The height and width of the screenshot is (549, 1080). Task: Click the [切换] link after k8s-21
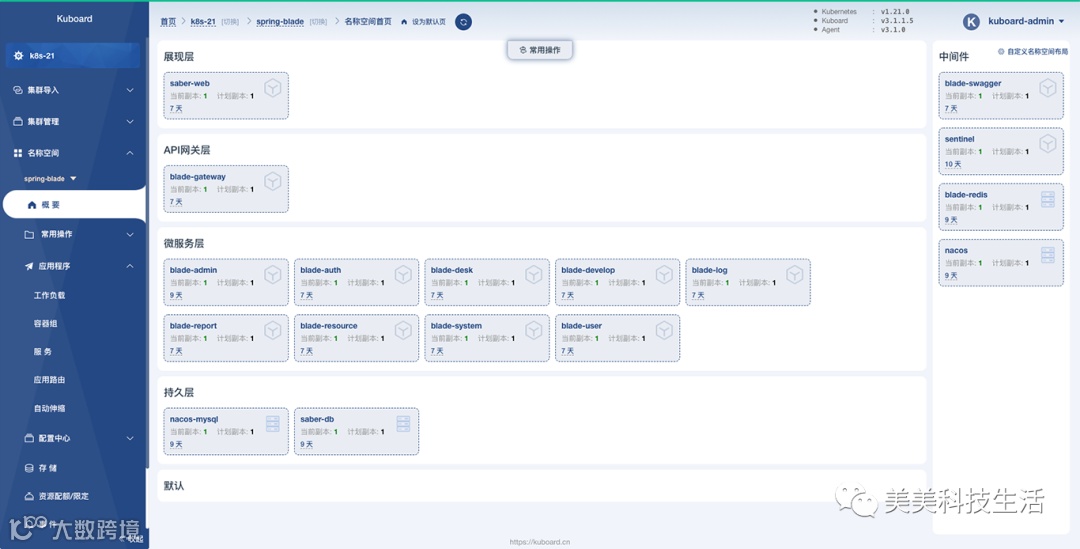click(x=230, y=22)
